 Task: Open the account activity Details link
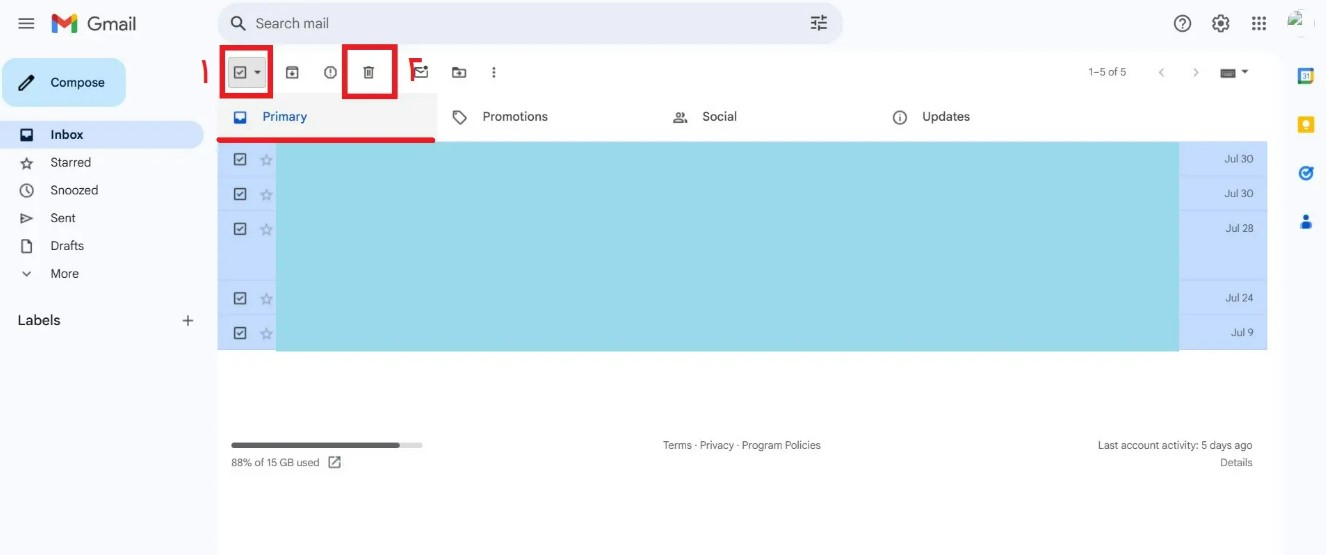pos(1235,462)
